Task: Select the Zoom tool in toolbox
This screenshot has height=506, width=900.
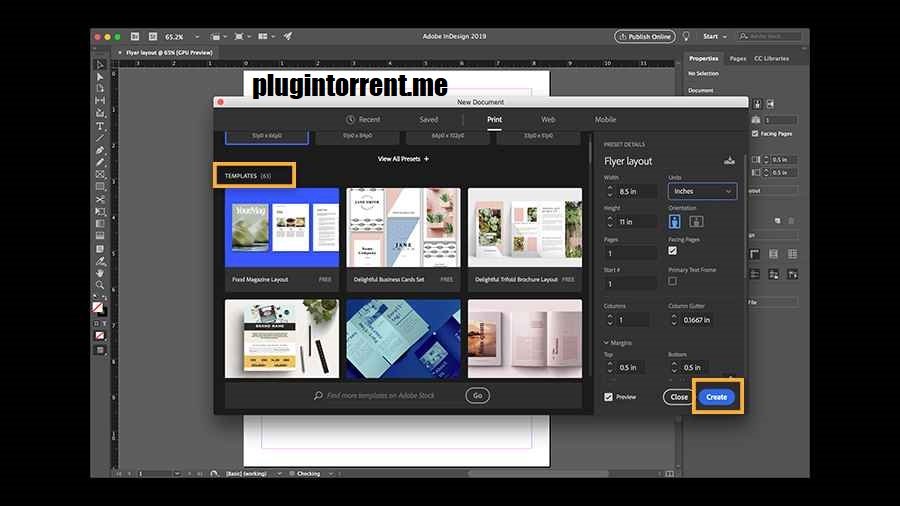Action: tap(100, 285)
